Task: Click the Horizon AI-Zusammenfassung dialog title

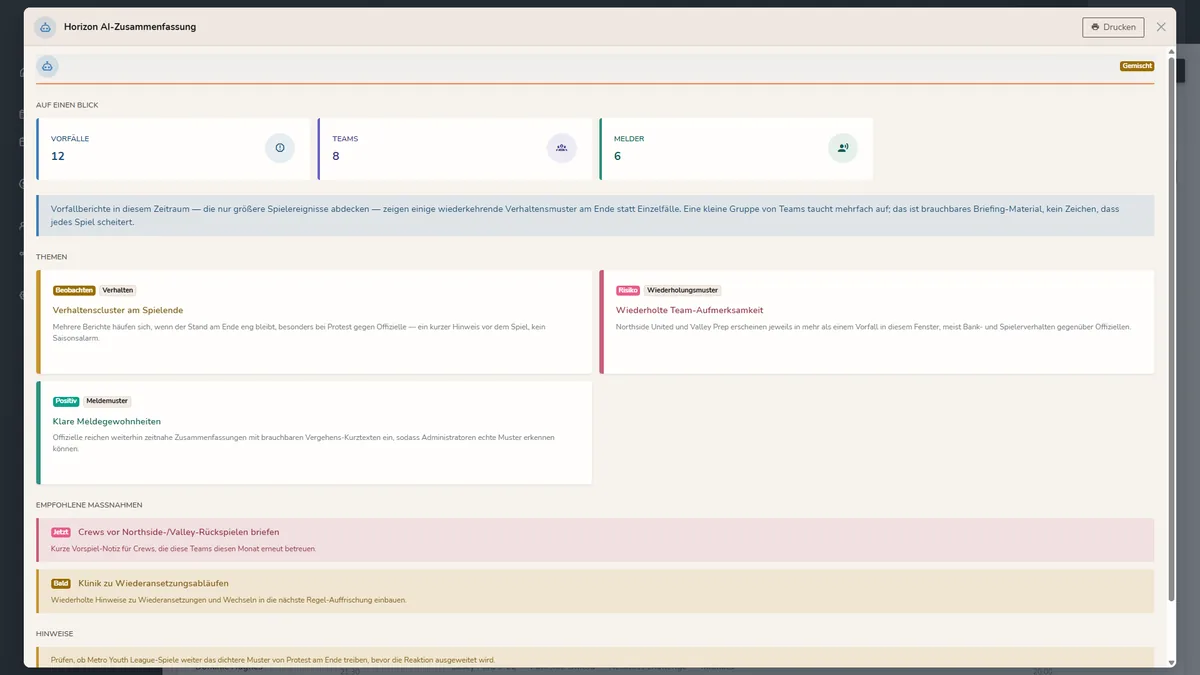Action: [x=130, y=27]
